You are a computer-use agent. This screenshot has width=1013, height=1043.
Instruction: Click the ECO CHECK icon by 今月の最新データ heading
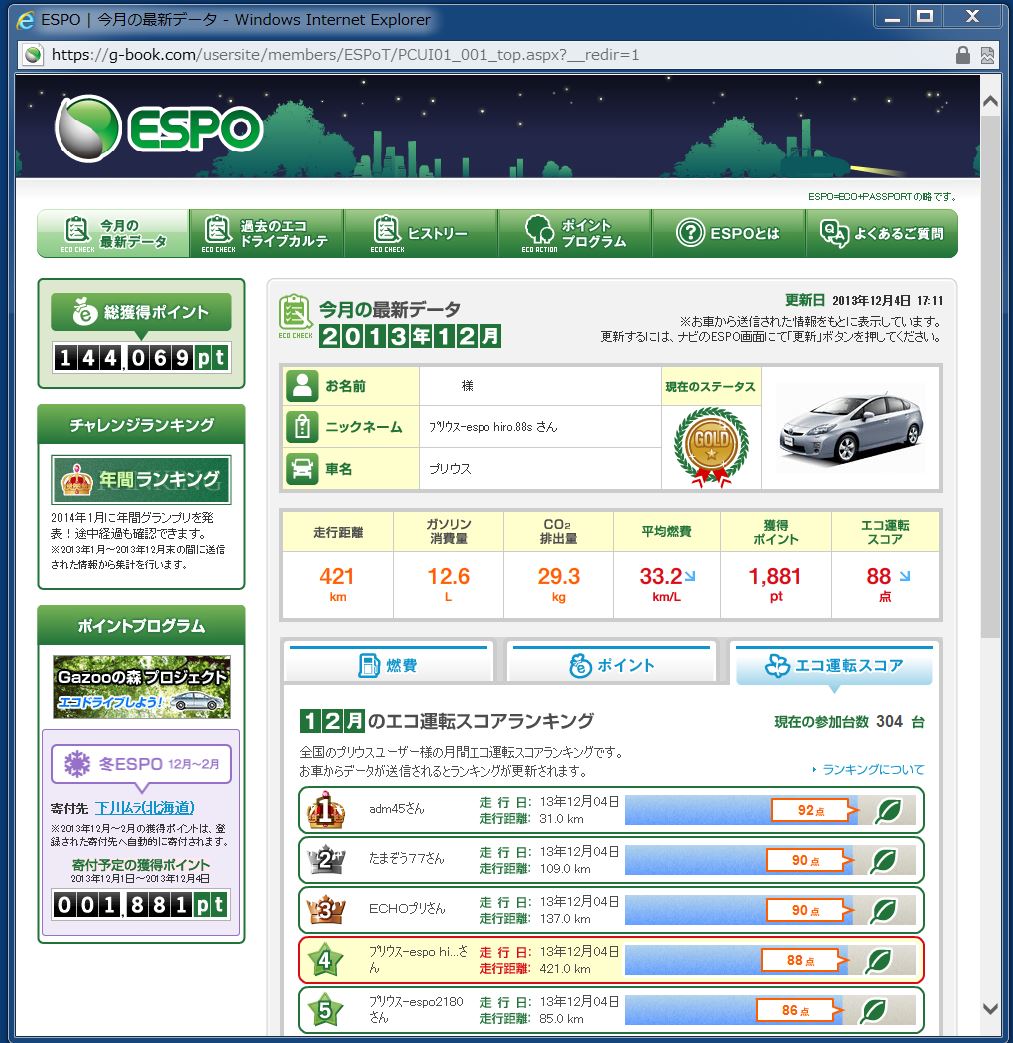coord(295,317)
